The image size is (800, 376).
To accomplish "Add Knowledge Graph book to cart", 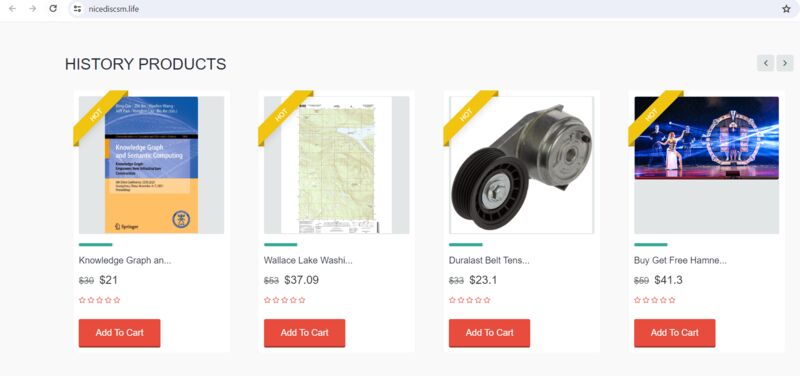I will pos(119,333).
